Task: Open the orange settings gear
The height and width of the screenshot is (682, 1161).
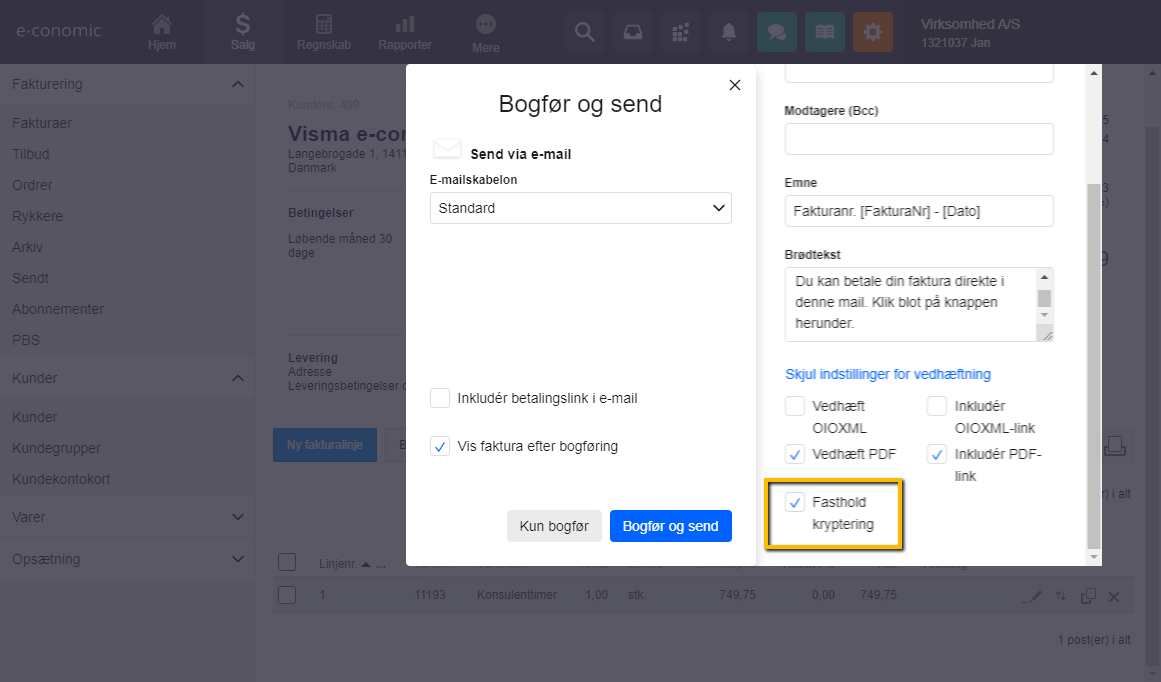Action: (x=873, y=32)
